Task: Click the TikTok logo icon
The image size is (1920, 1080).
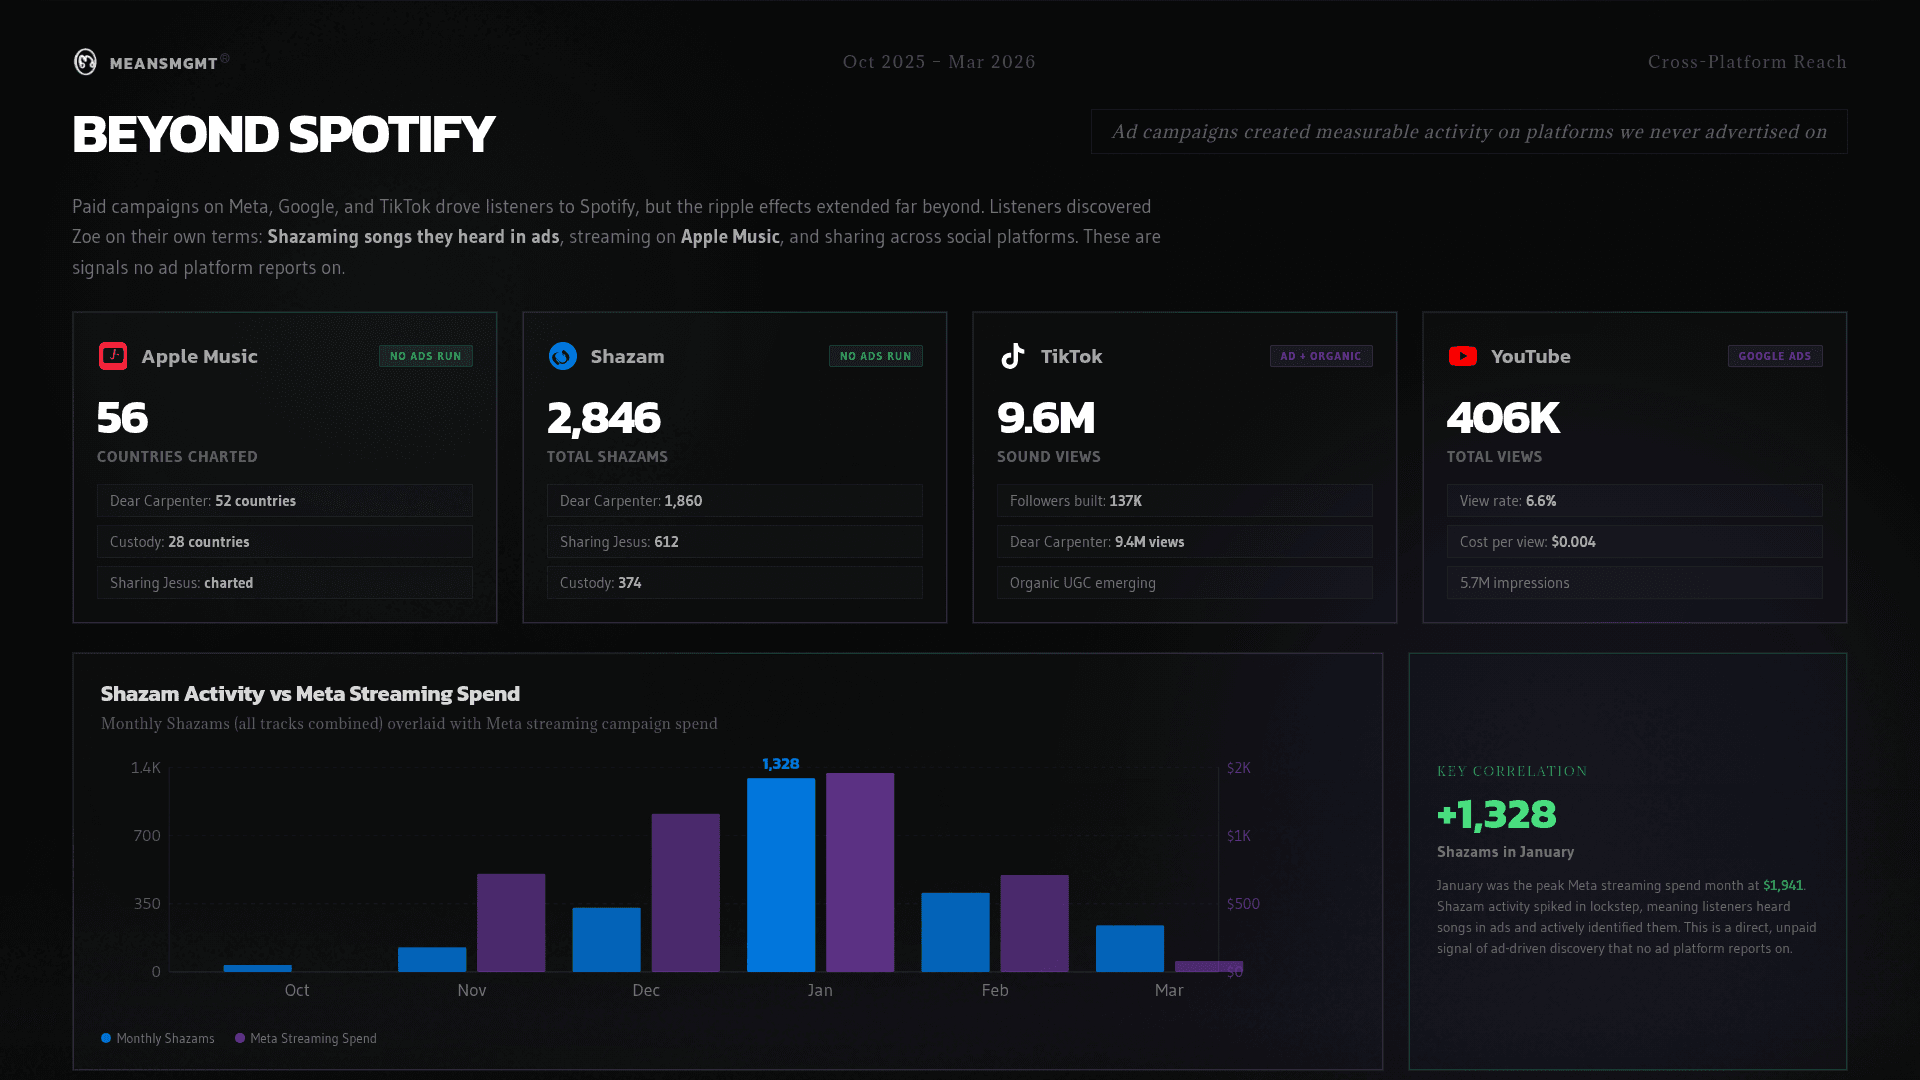Action: click(x=1013, y=356)
